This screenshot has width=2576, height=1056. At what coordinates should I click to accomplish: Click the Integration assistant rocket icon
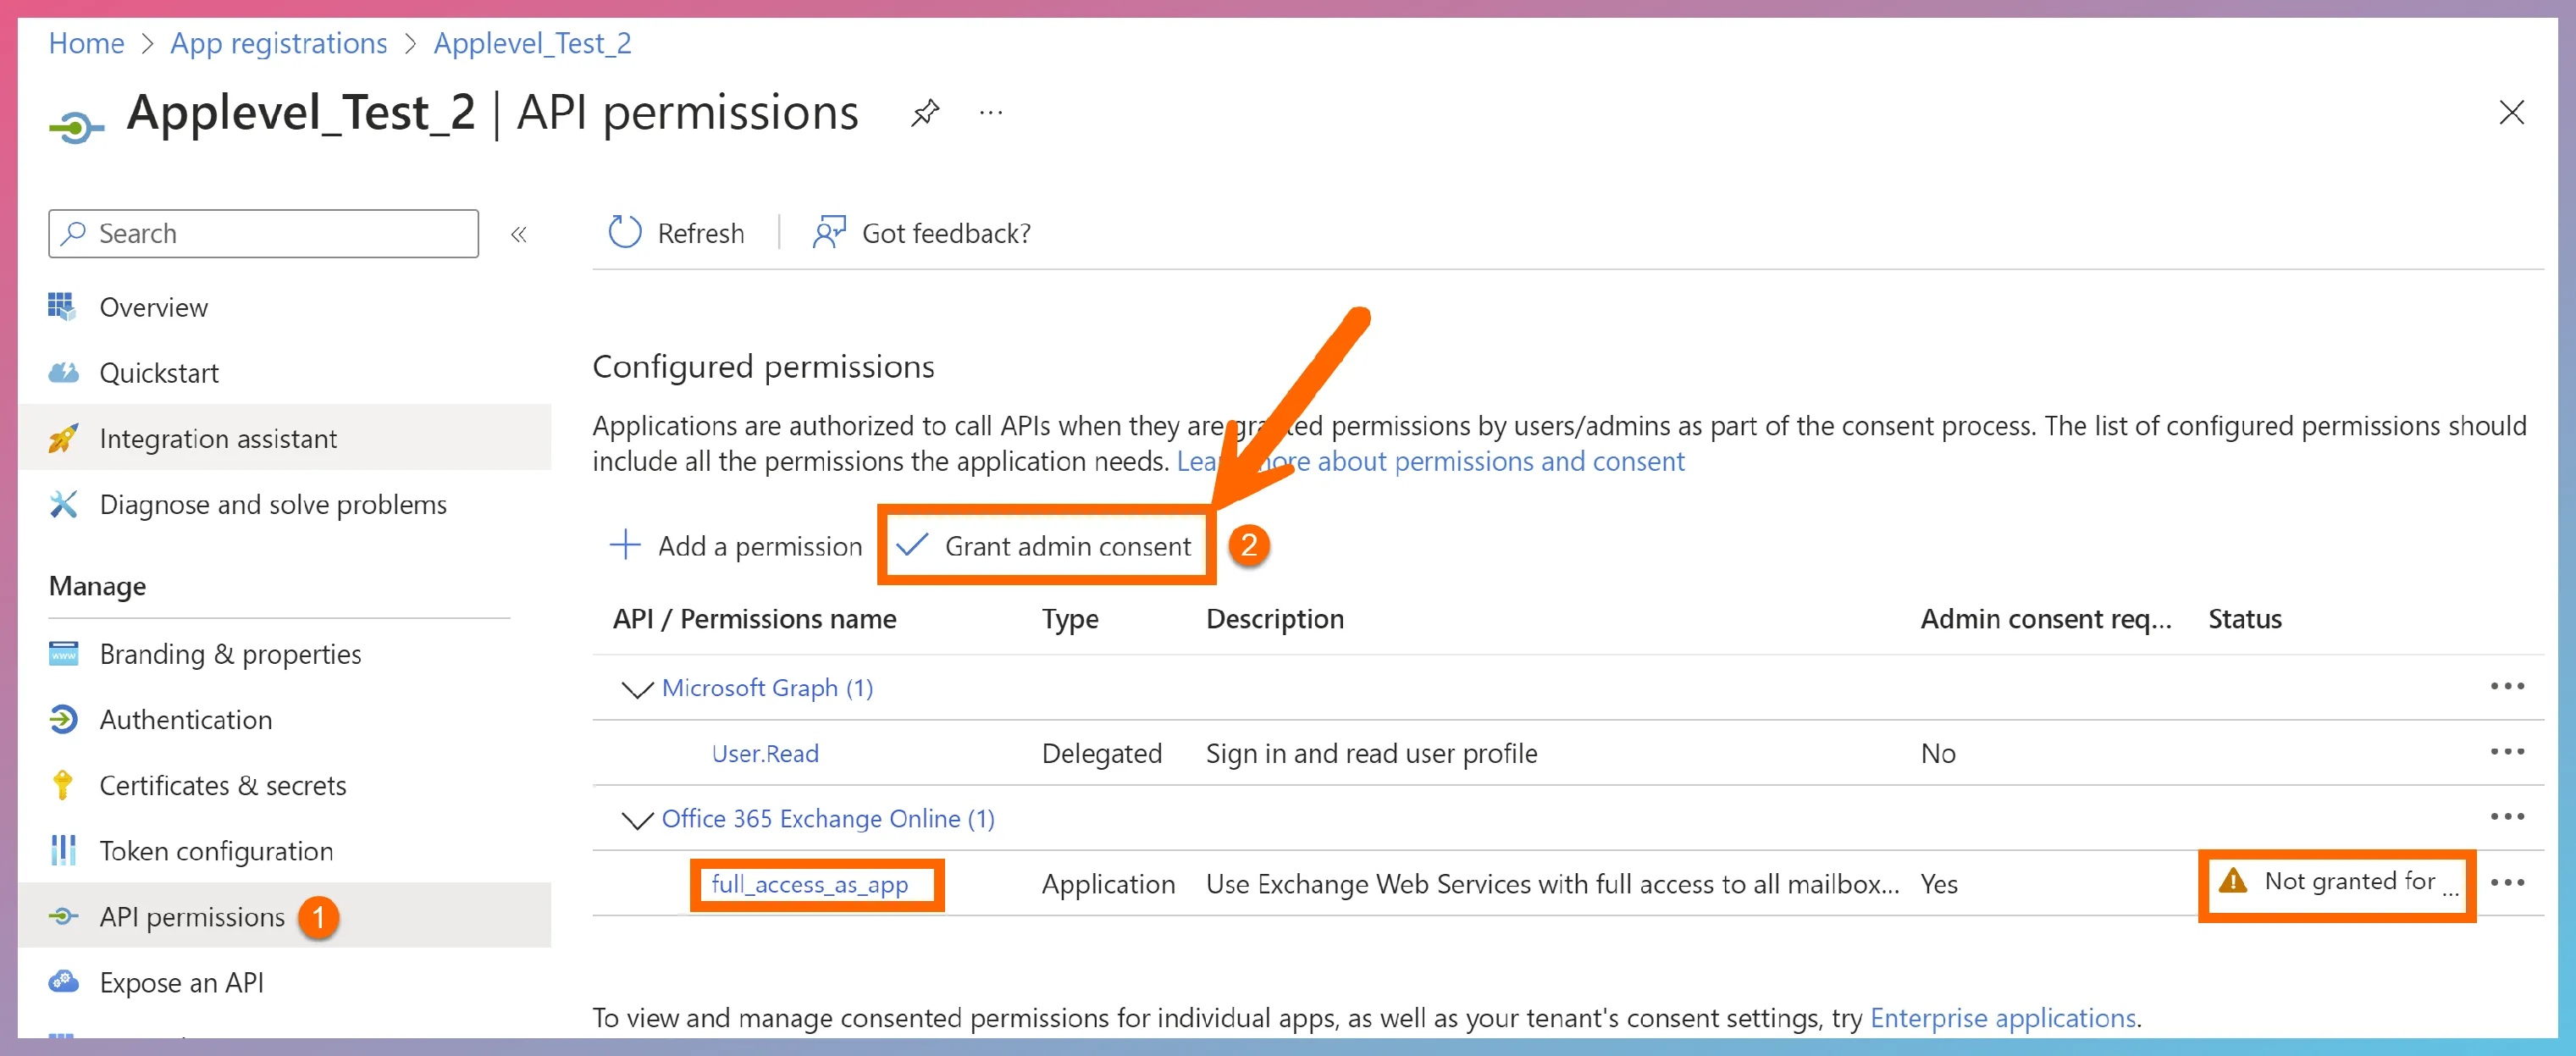(63, 438)
